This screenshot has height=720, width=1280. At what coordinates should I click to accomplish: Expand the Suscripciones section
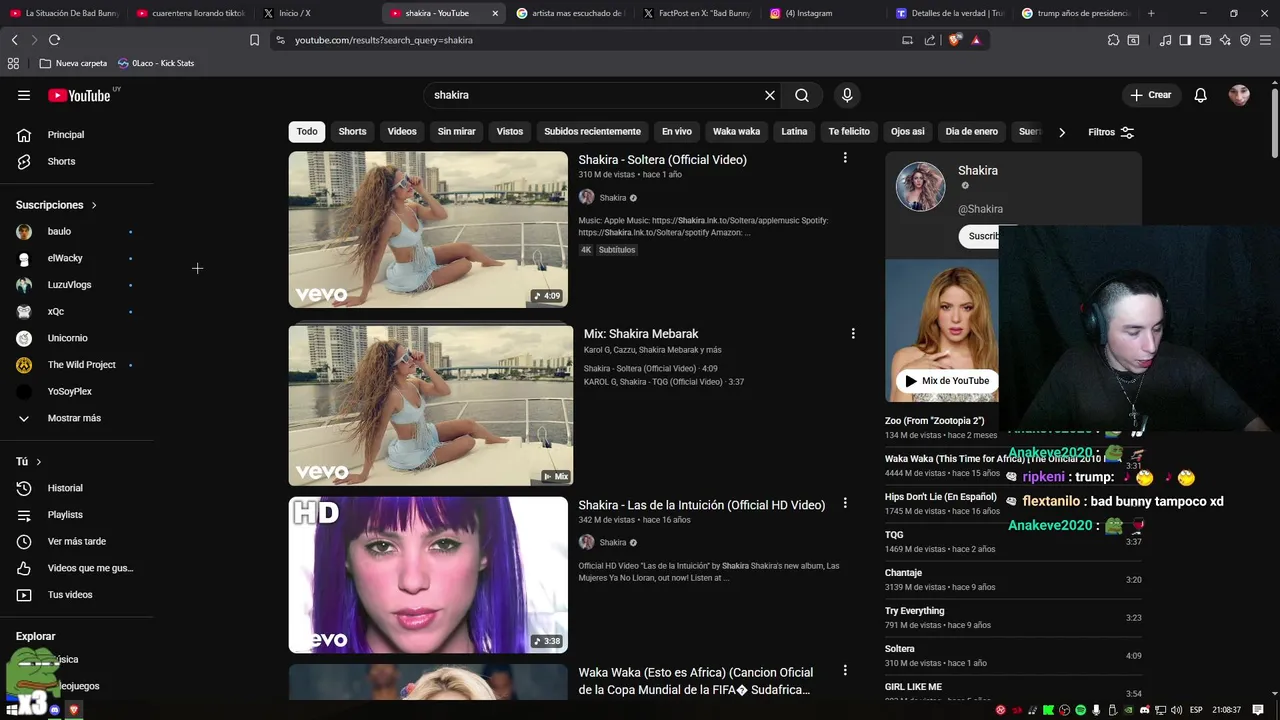pos(56,205)
